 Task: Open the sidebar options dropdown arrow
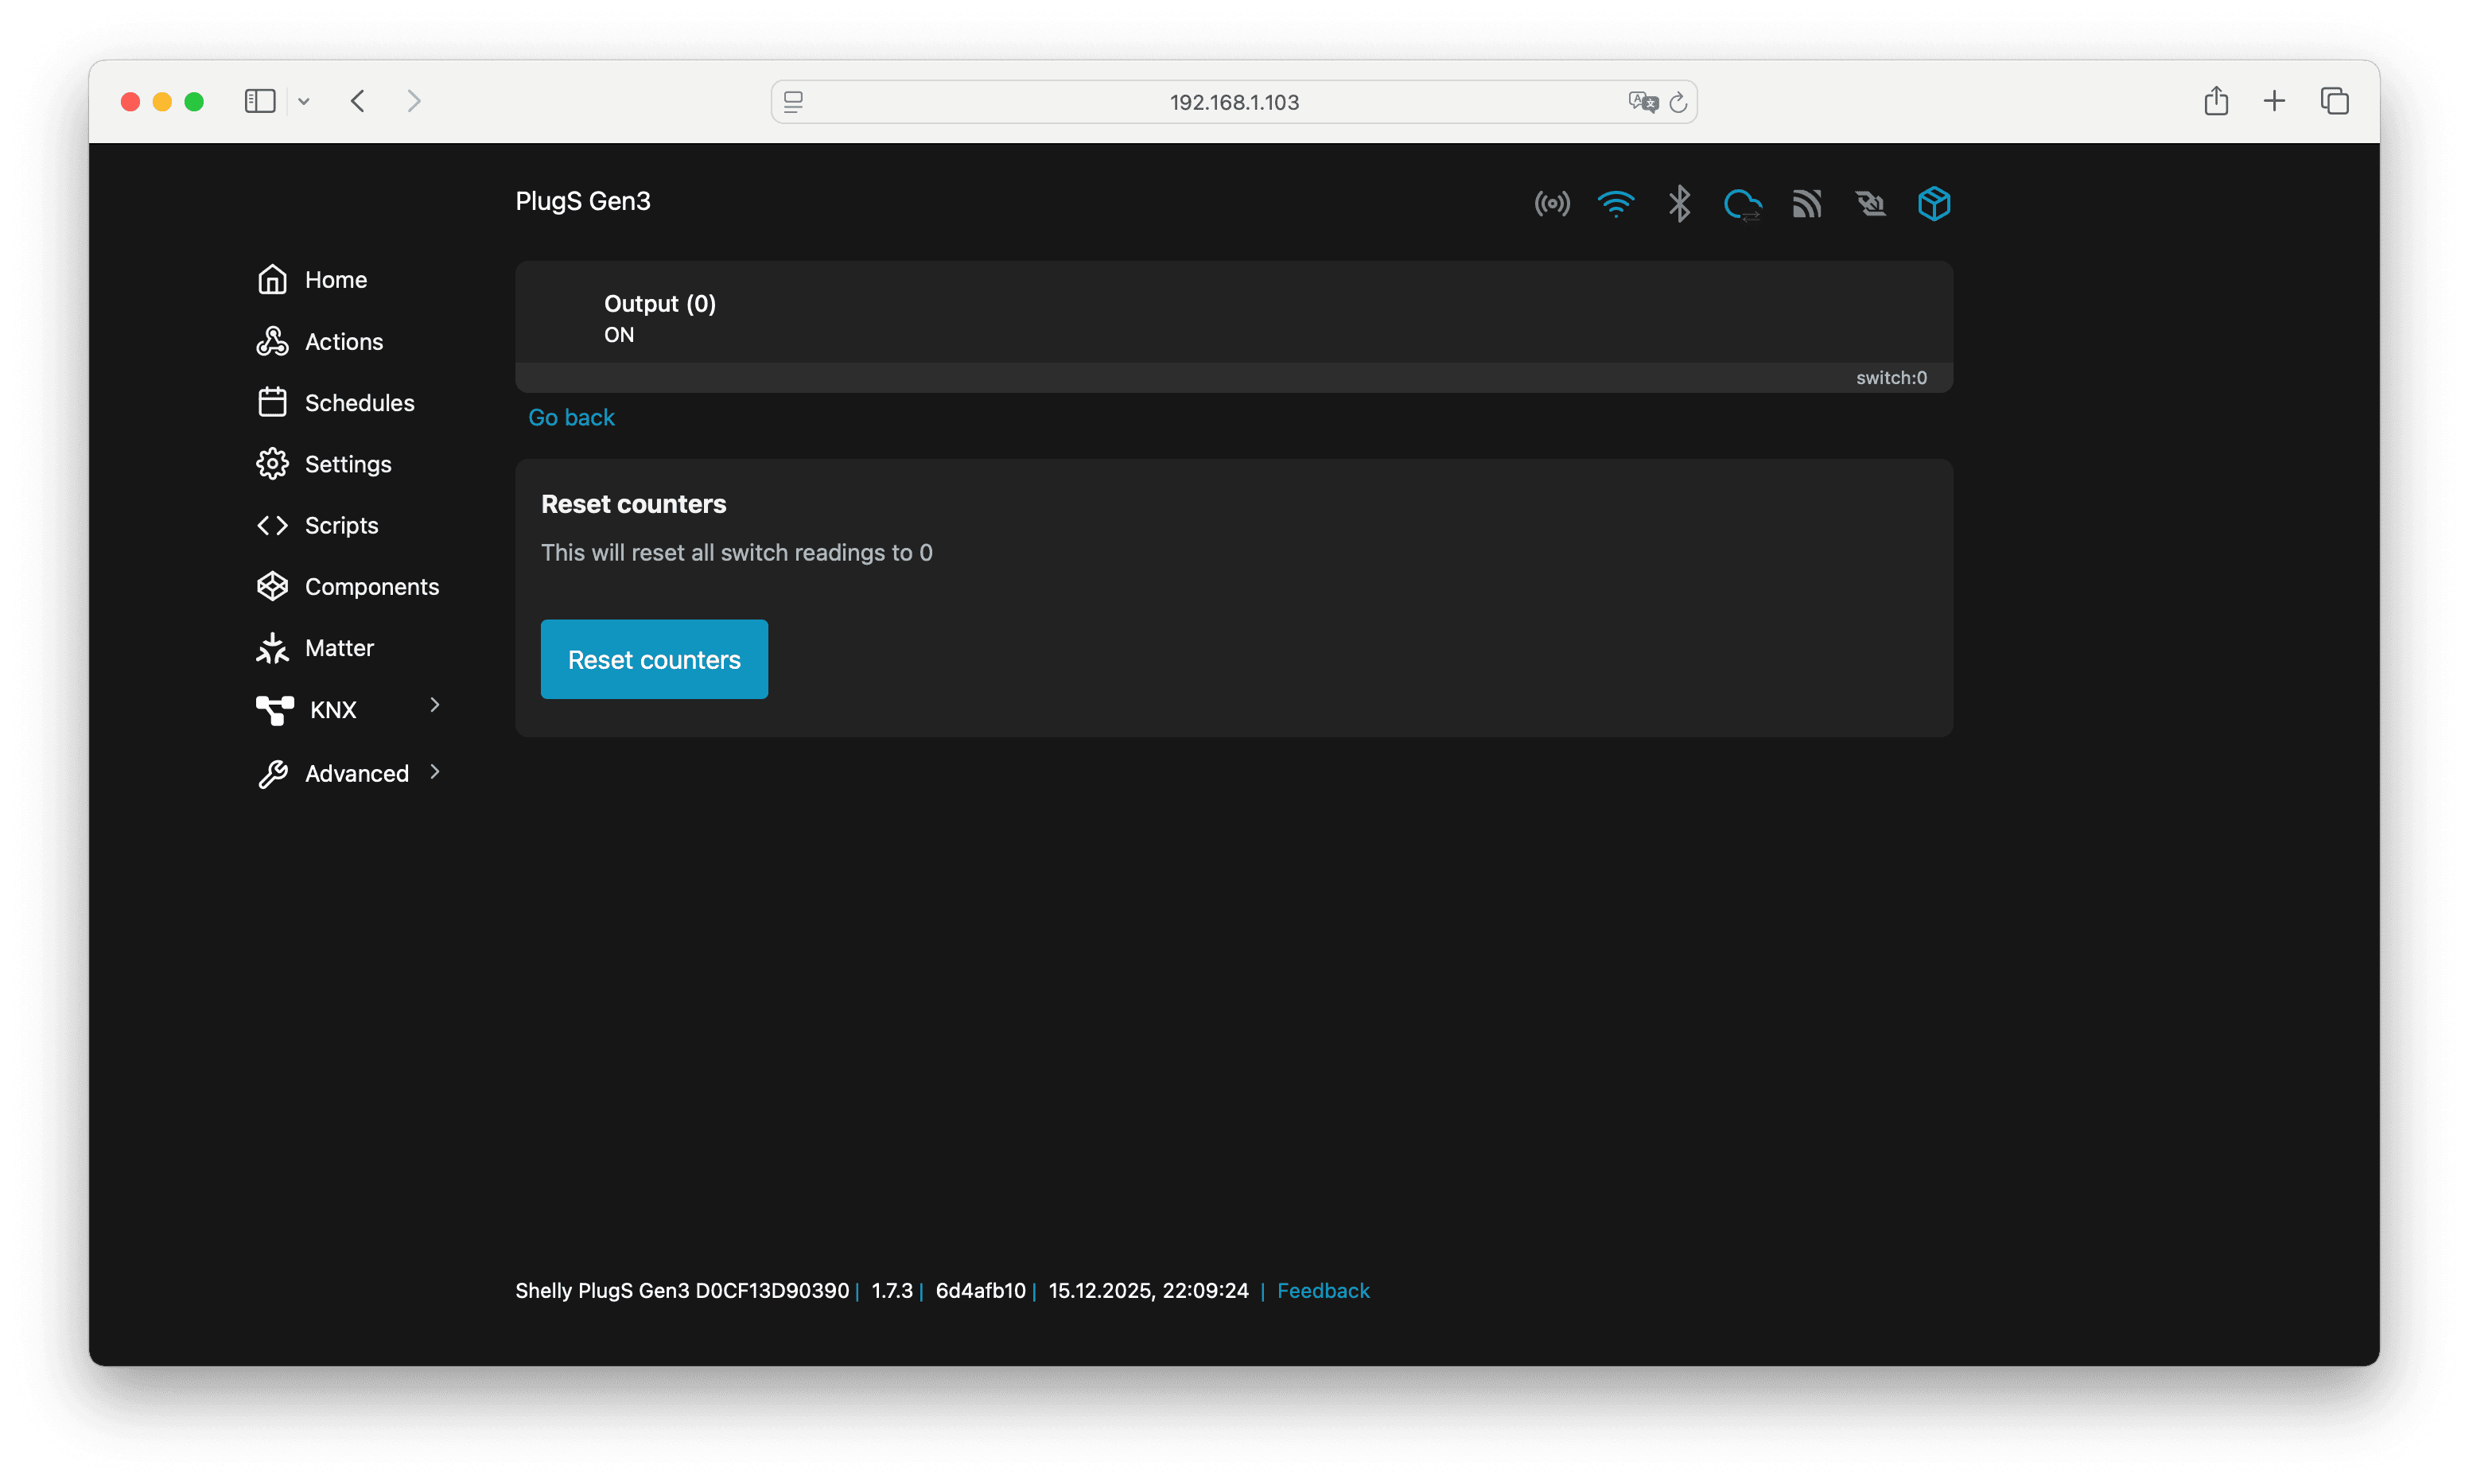304,101
